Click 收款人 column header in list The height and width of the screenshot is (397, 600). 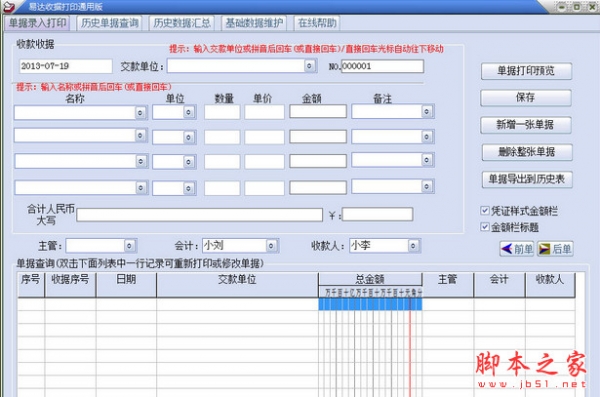[x=550, y=285]
